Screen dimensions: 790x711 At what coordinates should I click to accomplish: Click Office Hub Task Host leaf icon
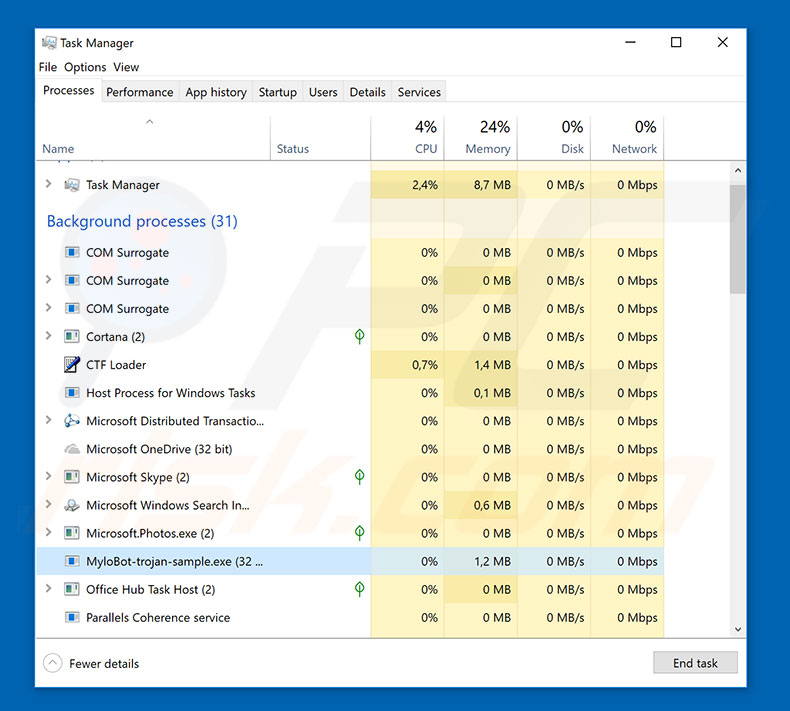pyautogui.click(x=359, y=589)
